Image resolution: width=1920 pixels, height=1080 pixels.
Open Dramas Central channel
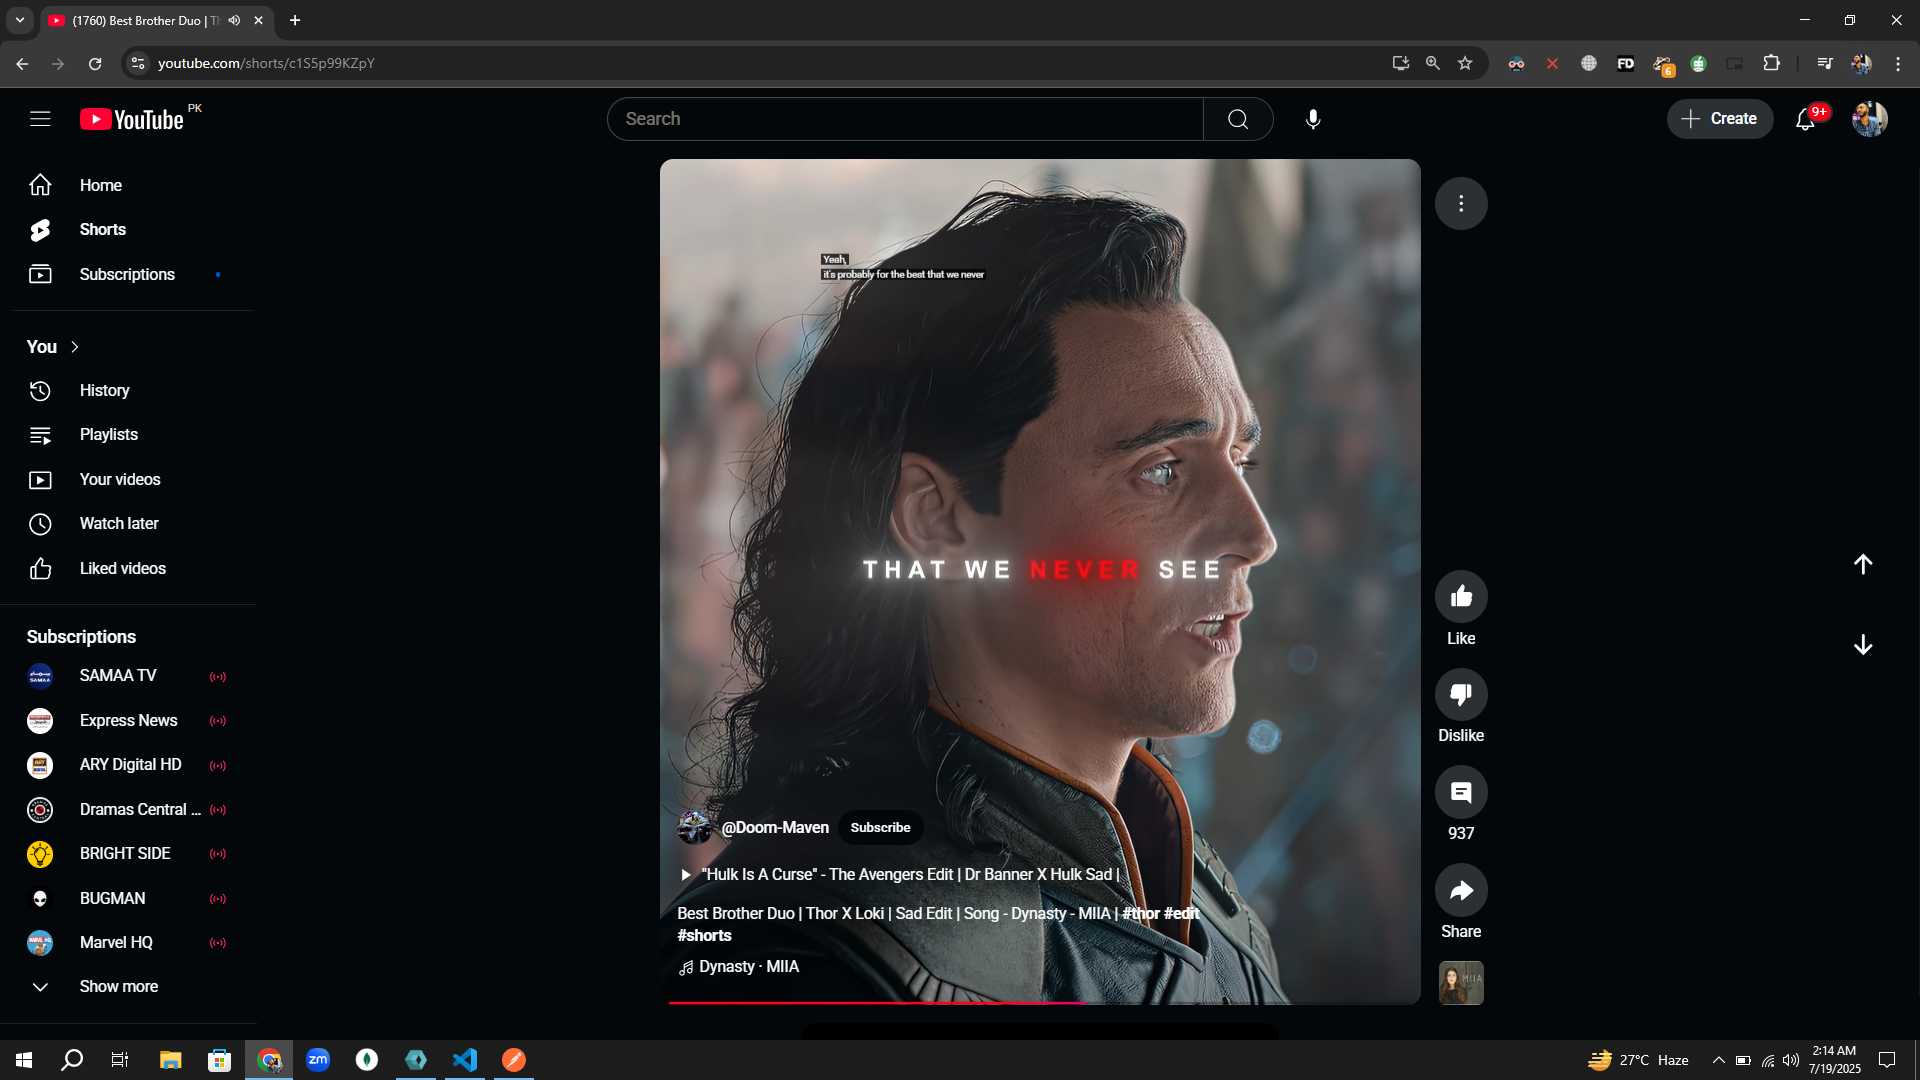point(128,810)
